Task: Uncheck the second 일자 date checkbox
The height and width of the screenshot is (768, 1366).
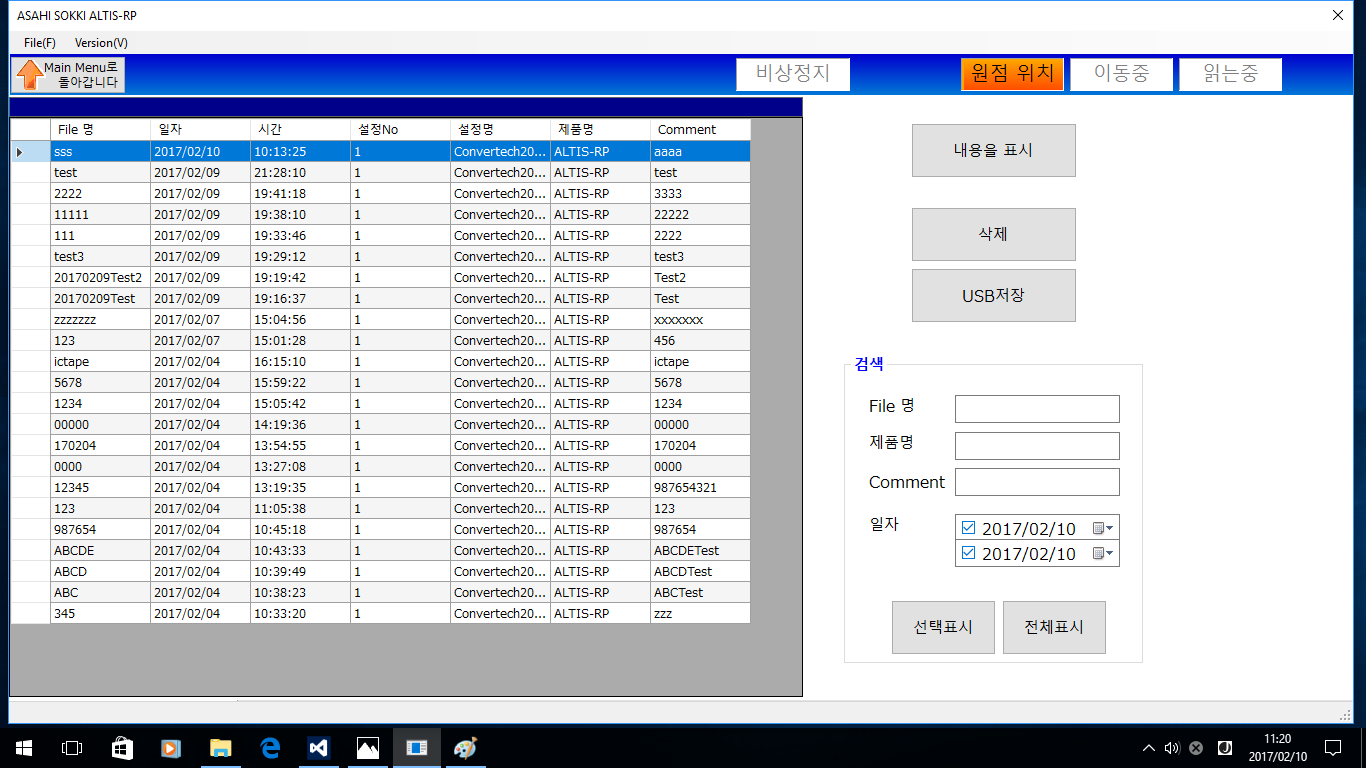Action: coord(968,553)
